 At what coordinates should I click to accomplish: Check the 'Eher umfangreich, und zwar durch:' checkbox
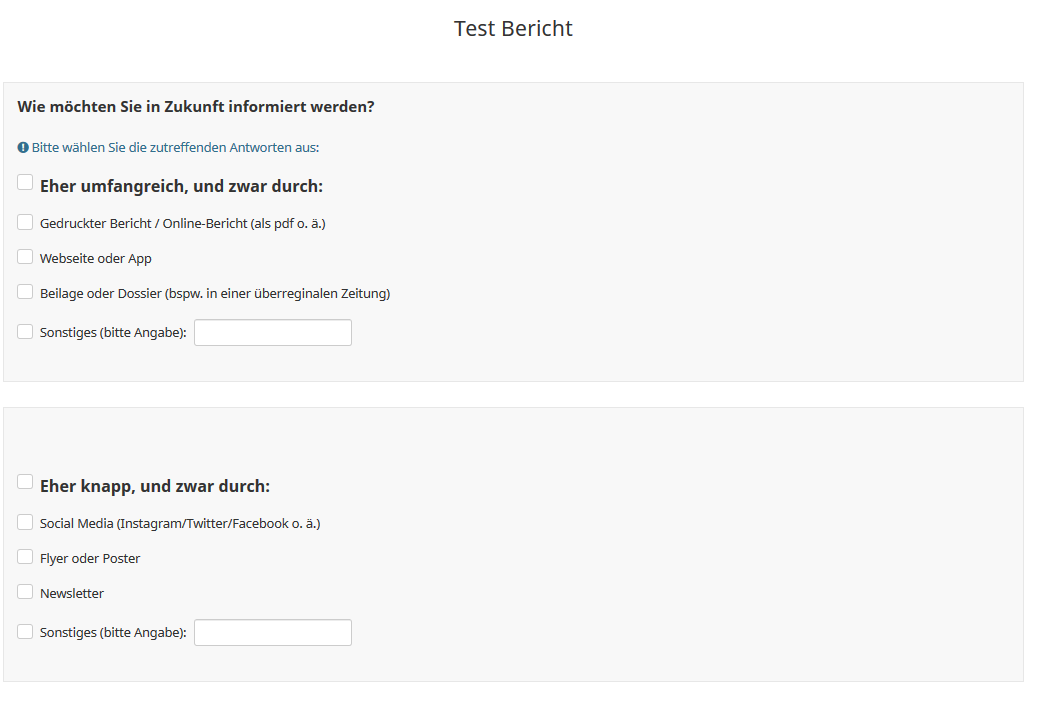point(25,182)
